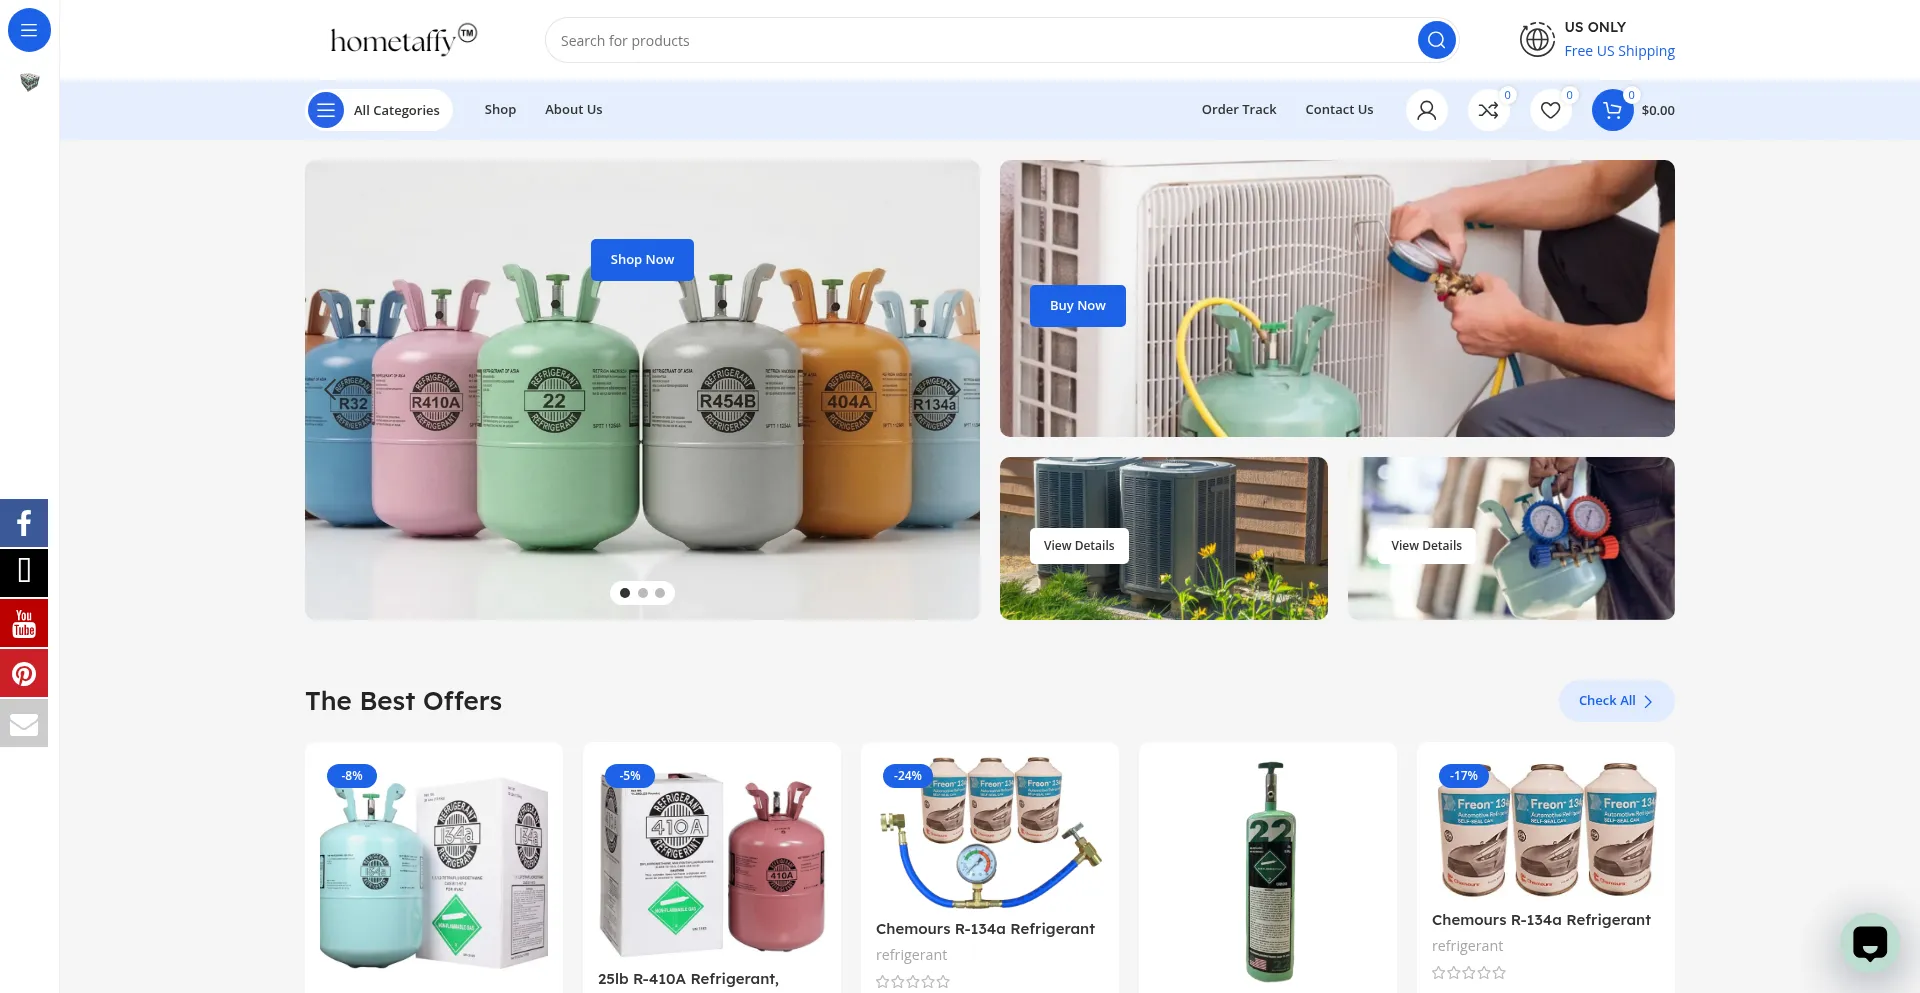Click the US ONLY heading text

(1595, 27)
